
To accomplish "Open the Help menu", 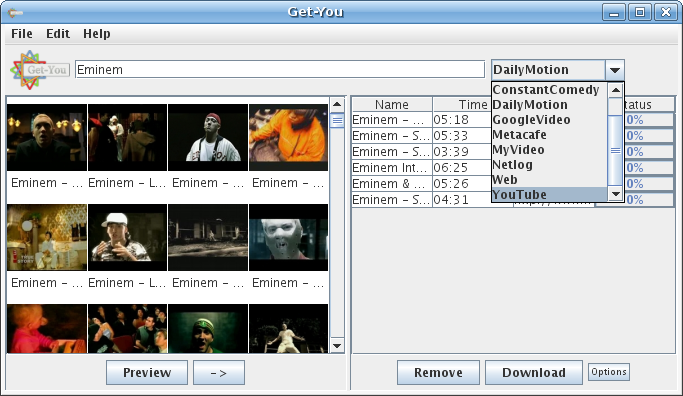I will pos(97,34).
